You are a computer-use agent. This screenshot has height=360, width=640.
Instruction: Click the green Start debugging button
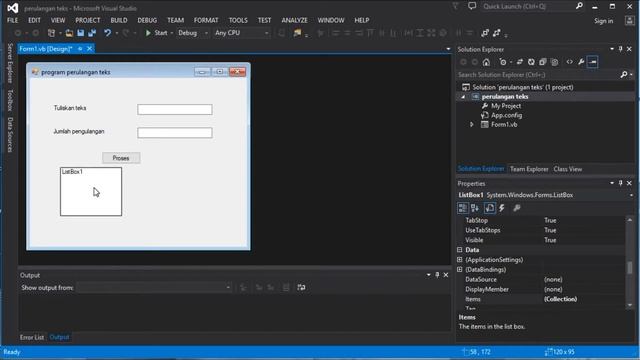click(x=157, y=33)
